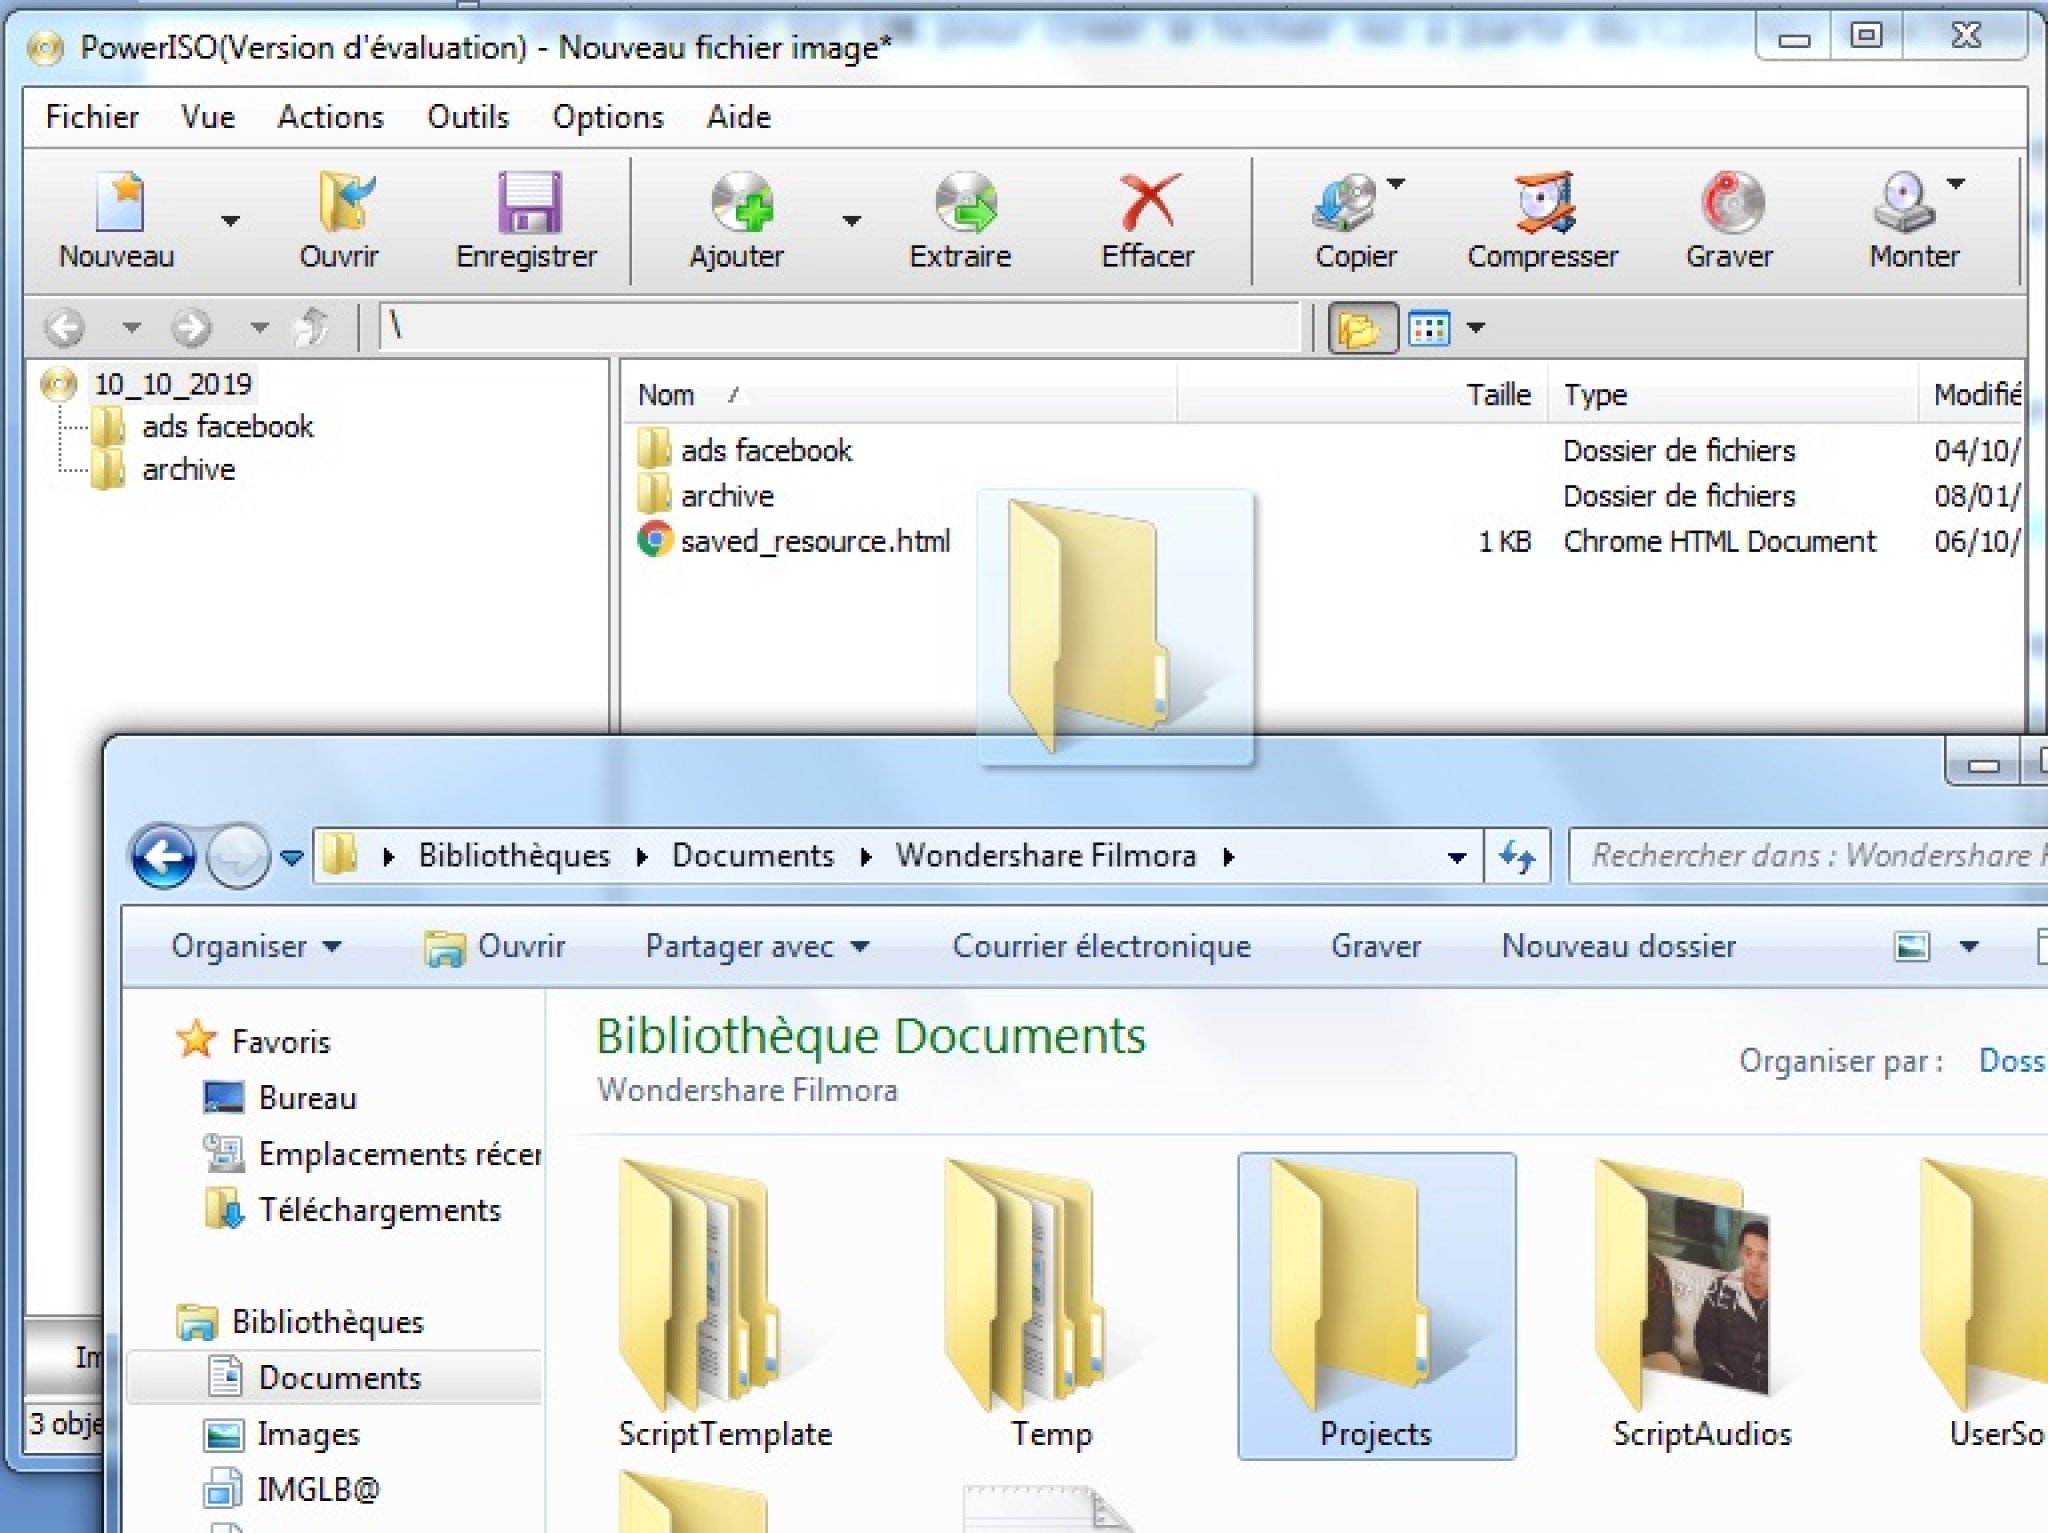Click Graver in the Explorer toolbar

pos(1375,946)
